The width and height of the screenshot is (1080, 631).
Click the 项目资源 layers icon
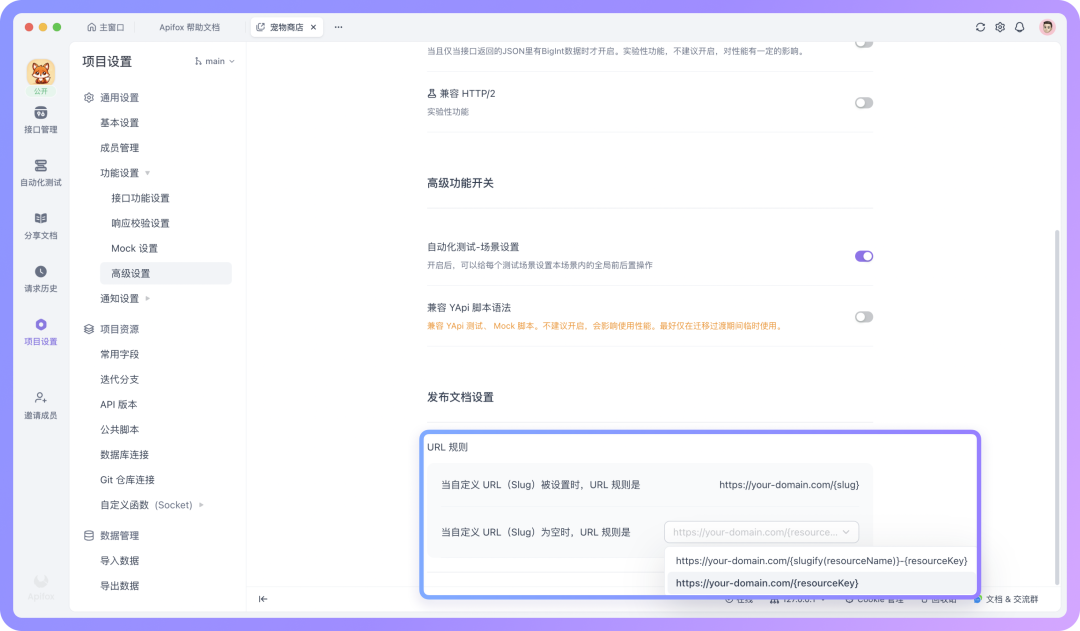[x=89, y=329]
